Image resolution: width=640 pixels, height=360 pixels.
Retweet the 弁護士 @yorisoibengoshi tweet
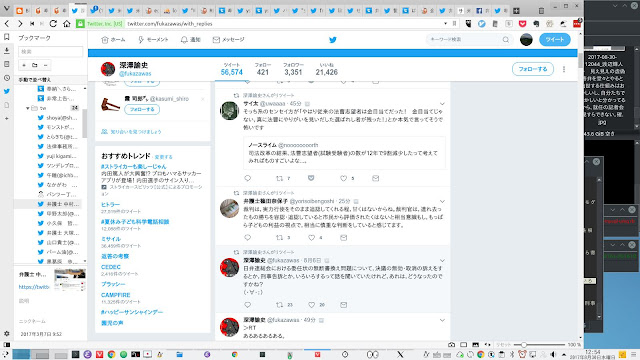click(x=279, y=238)
